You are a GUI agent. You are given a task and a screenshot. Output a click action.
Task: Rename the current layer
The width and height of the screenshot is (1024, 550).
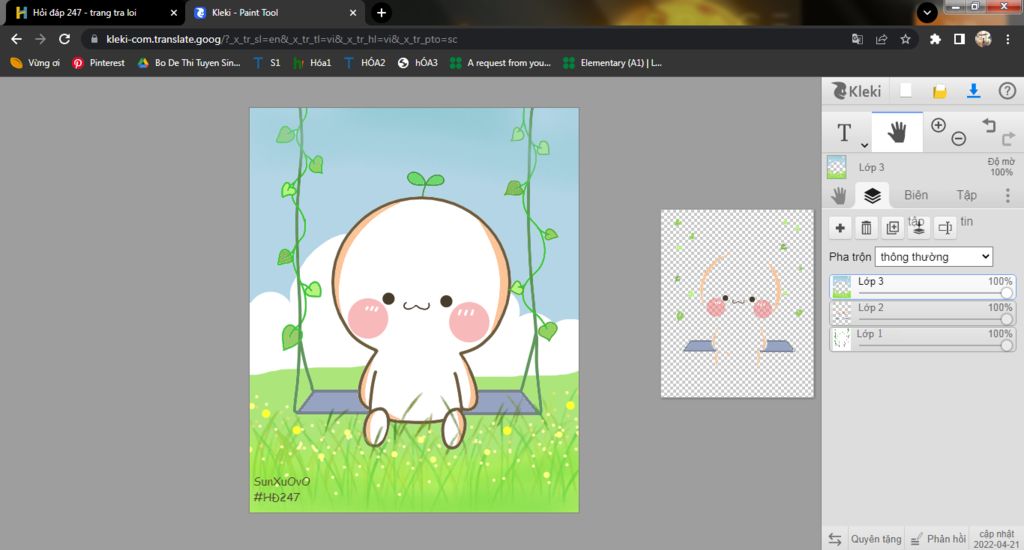[944, 228]
